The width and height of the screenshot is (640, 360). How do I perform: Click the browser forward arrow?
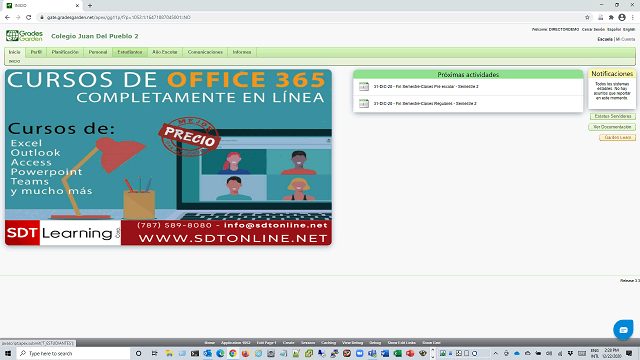[x=18, y=18]
